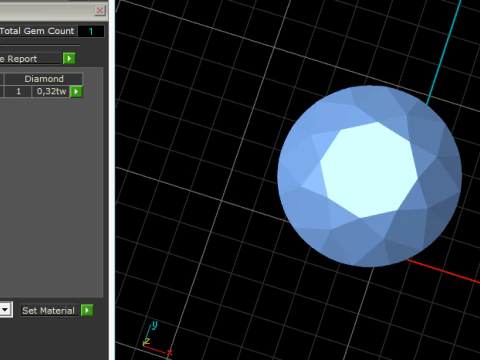Viewport: 480px width, 360px height.
Task: Click the green arrow next to 0,32tw
Action: click(76, 91)
